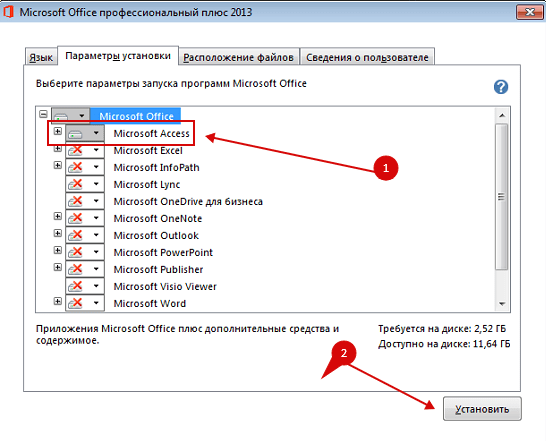
Task: Close the Office setup window
Action: point(529,12)
